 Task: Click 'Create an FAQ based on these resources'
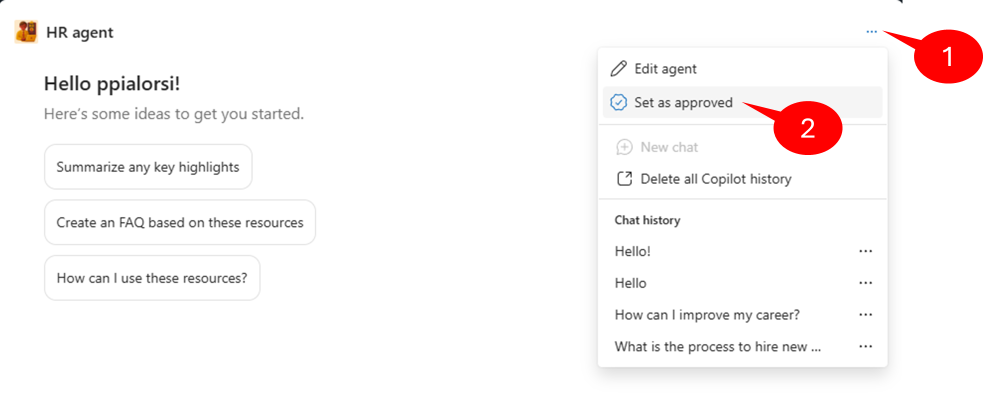180,222
